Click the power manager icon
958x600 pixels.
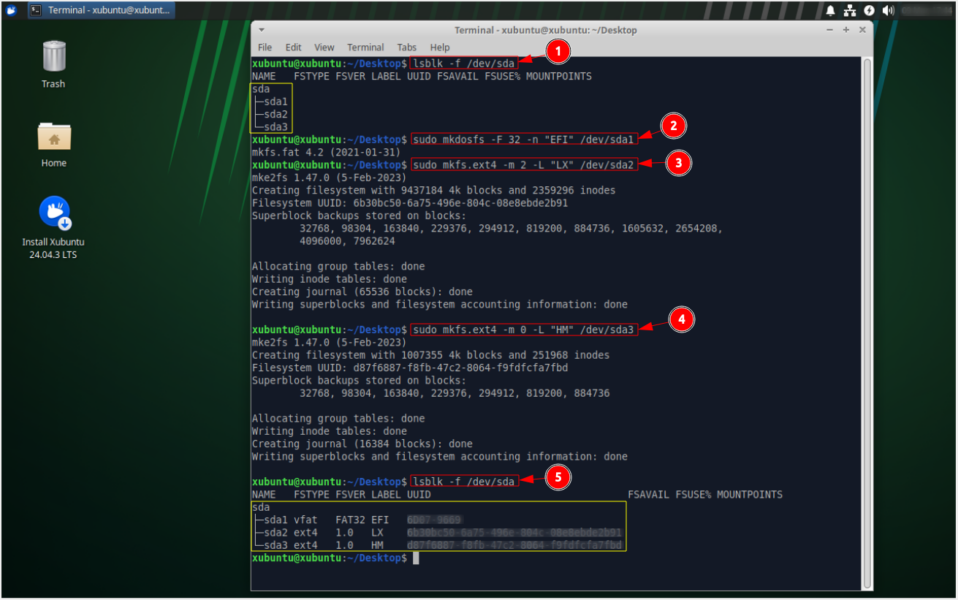(869, 10)
